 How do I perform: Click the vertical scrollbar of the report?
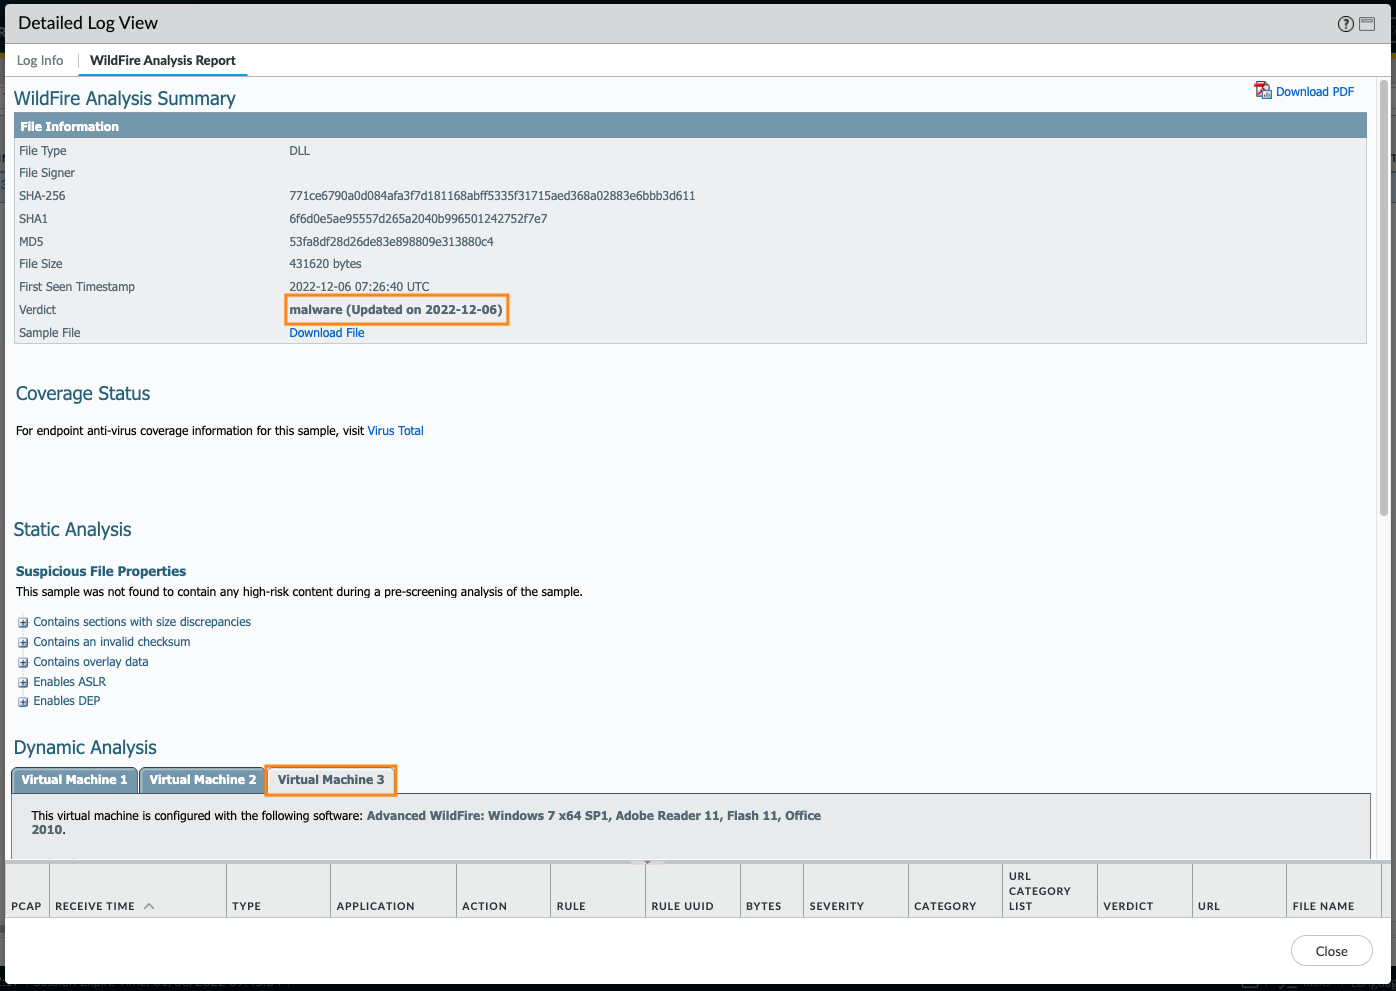(1384, 300)
